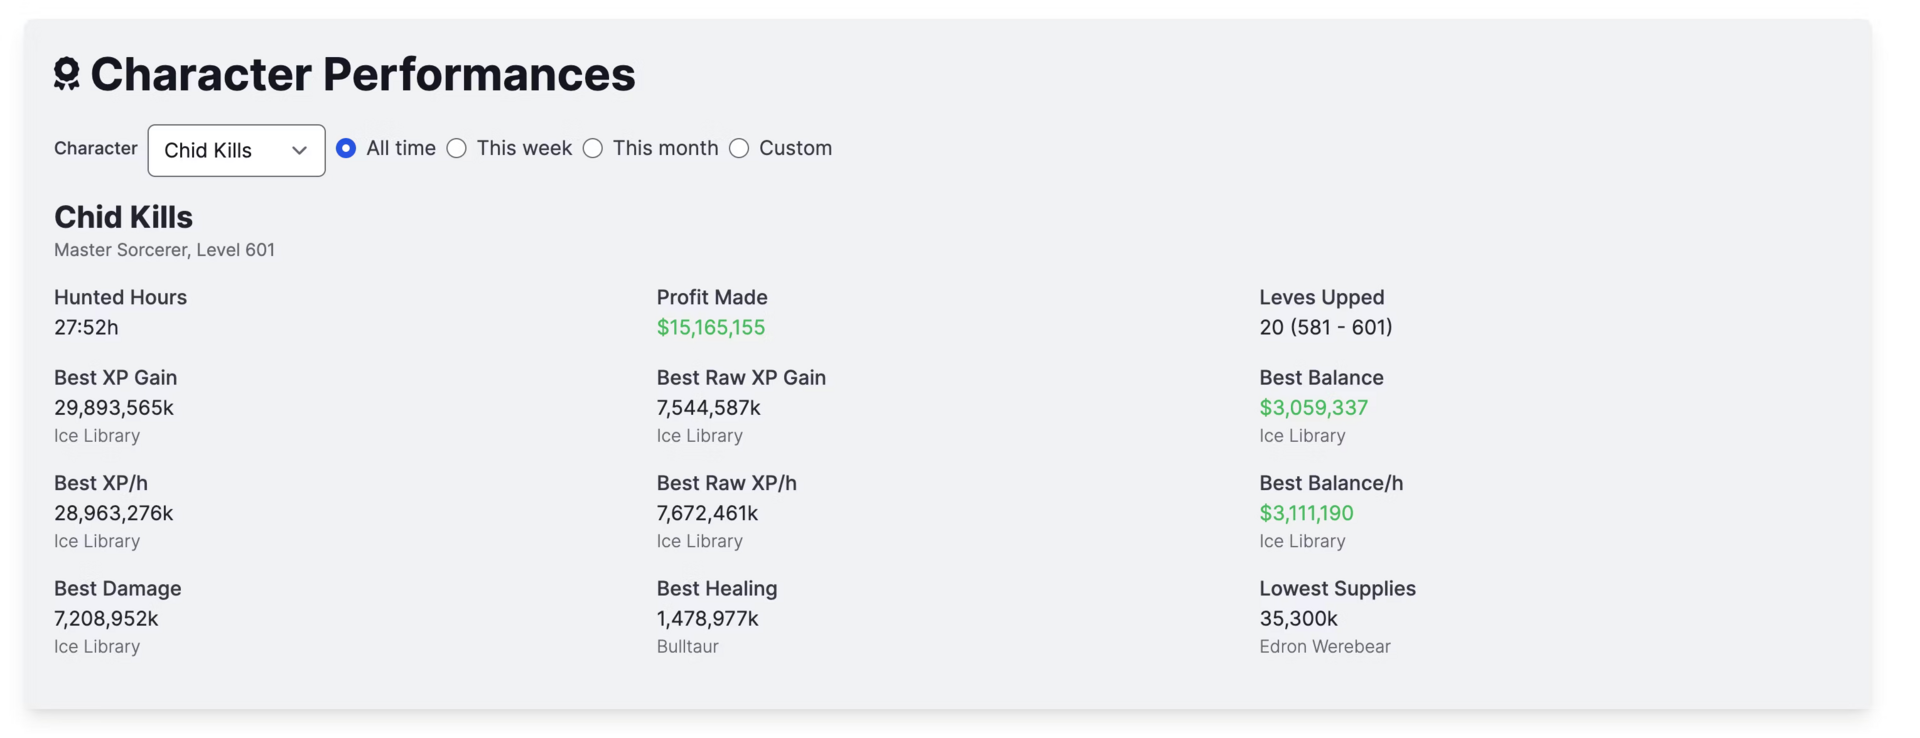Click Bulltaur under Best Healing
The width and height of the screenshot is (1920, 738).
pos(687,646)
